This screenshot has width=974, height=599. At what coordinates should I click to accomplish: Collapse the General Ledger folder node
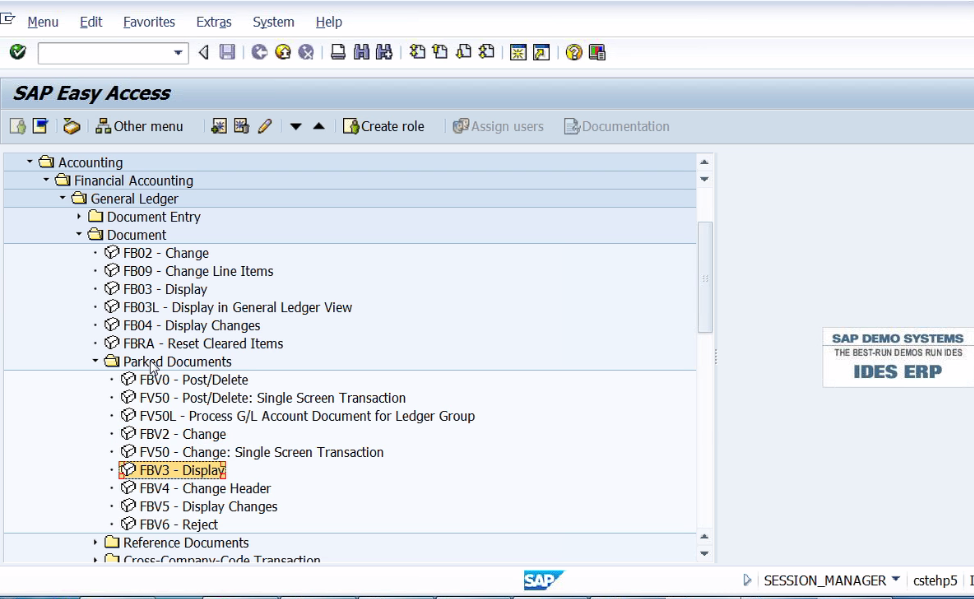62,198
